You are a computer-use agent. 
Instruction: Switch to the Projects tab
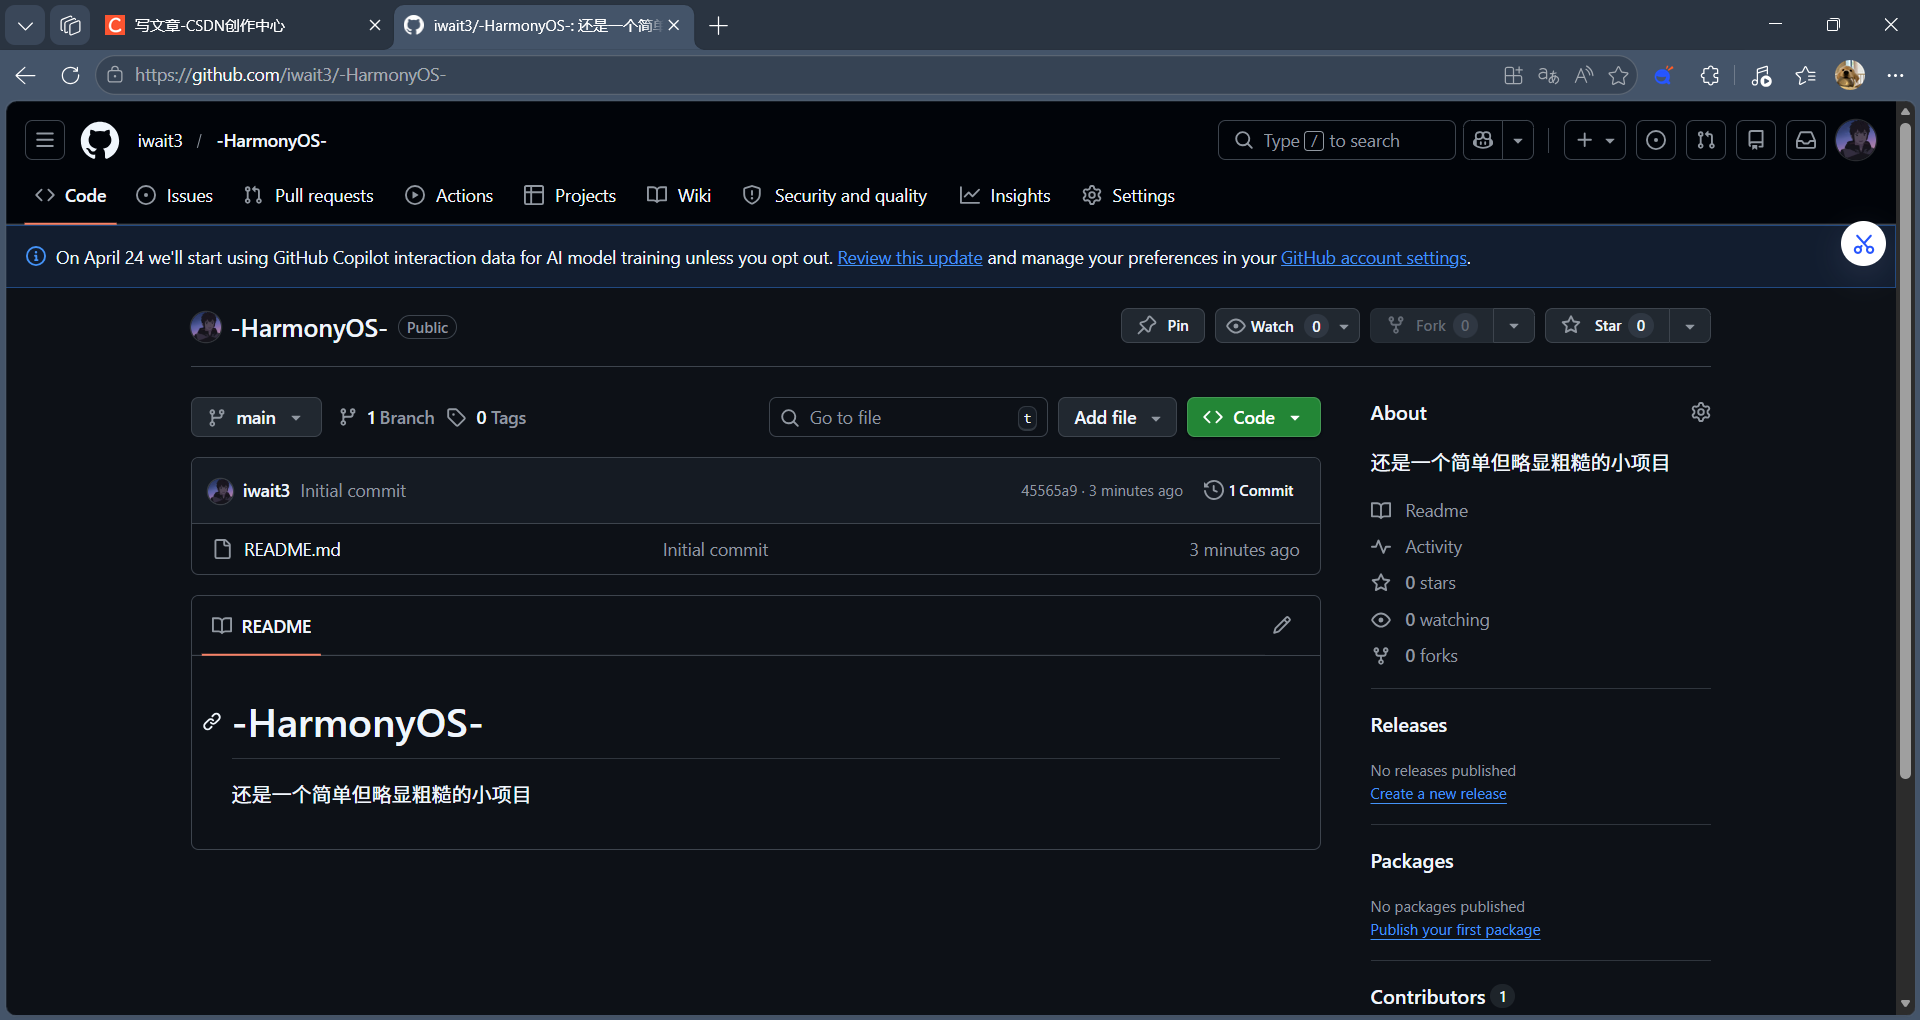(570, 196)
